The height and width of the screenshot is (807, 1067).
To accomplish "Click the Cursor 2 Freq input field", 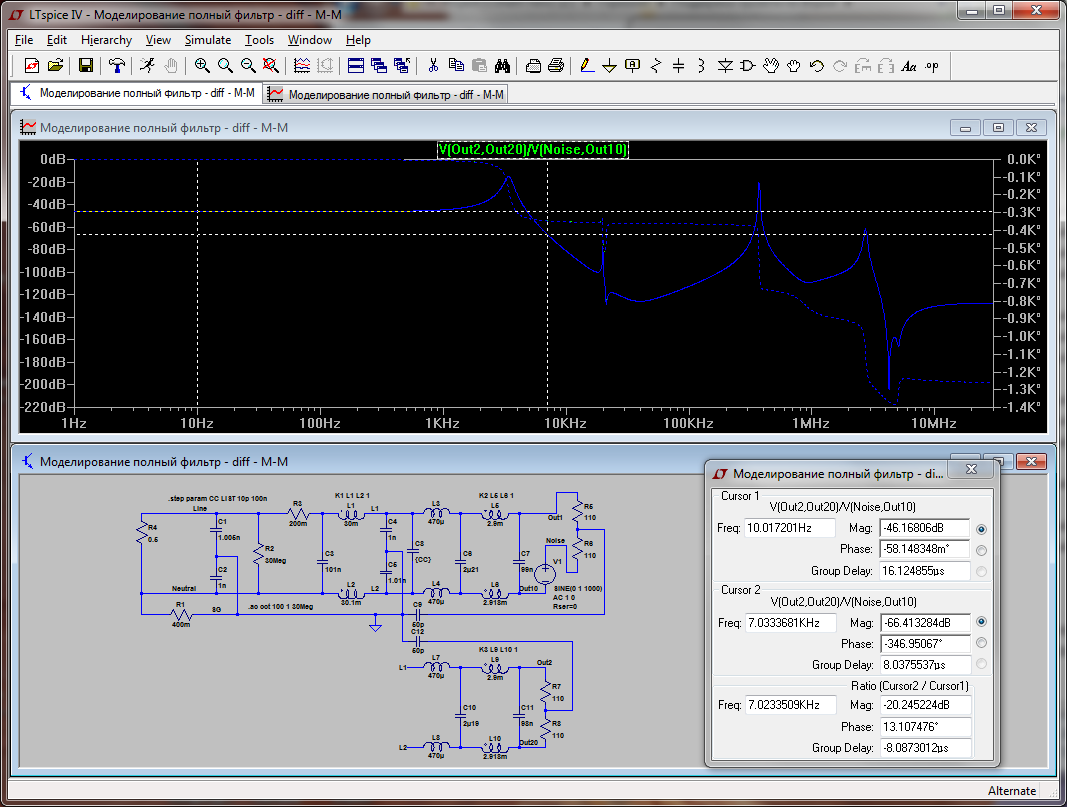I will click(x=789, y=623).
